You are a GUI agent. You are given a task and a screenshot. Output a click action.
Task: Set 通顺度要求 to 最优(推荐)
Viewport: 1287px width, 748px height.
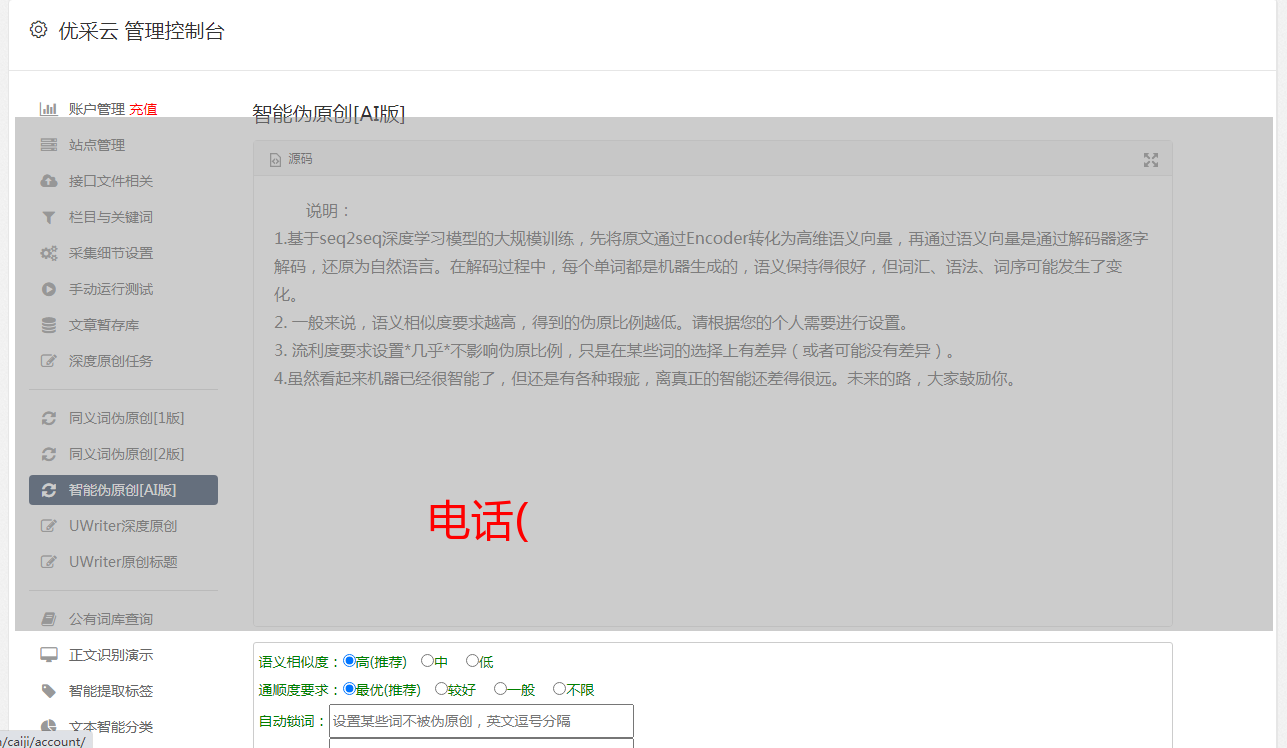(349, 689)
